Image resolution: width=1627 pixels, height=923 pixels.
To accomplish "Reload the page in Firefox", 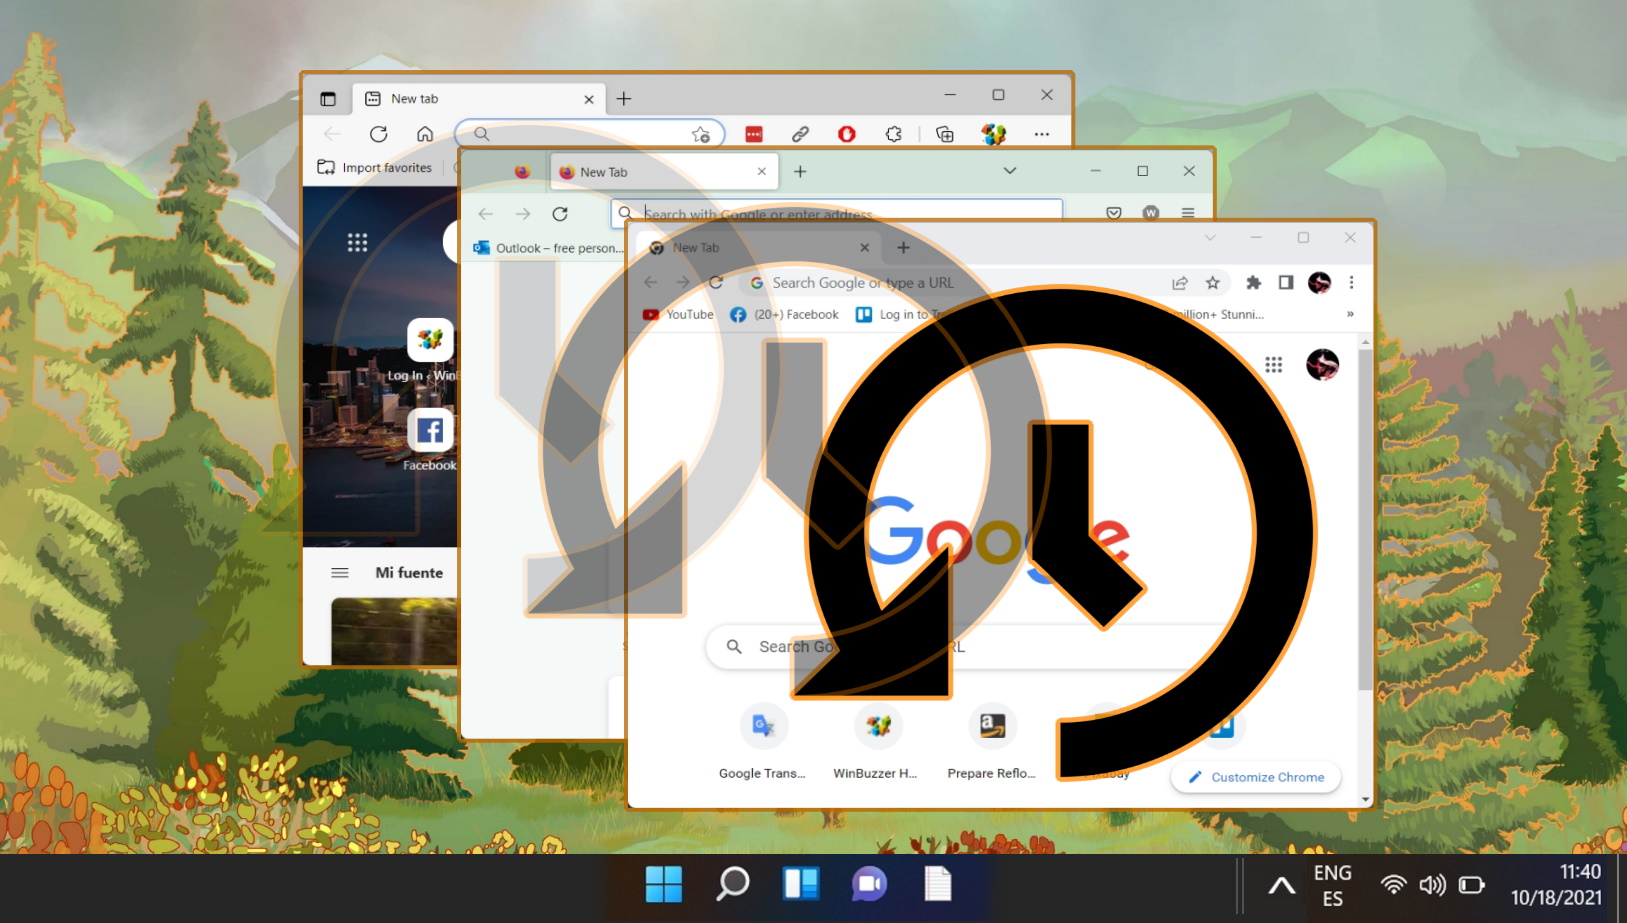I will (x=560, y=214).
